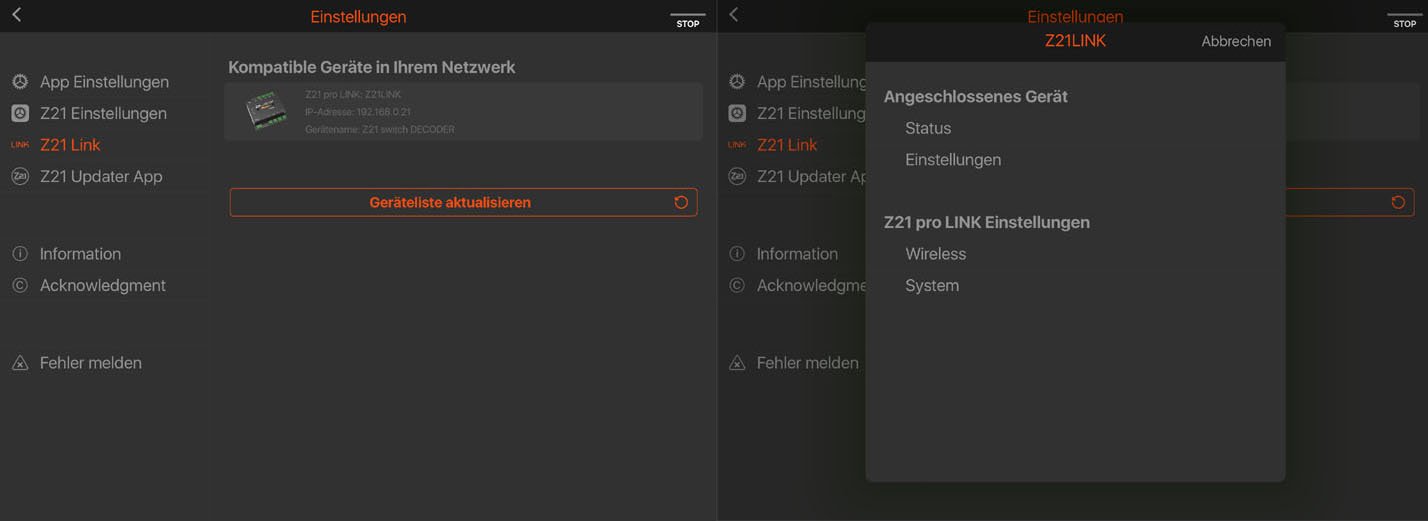Select Fehler melden on right screen sidebar
Viewport: 1428px width, 521px height.
click(x=808, y=363)
